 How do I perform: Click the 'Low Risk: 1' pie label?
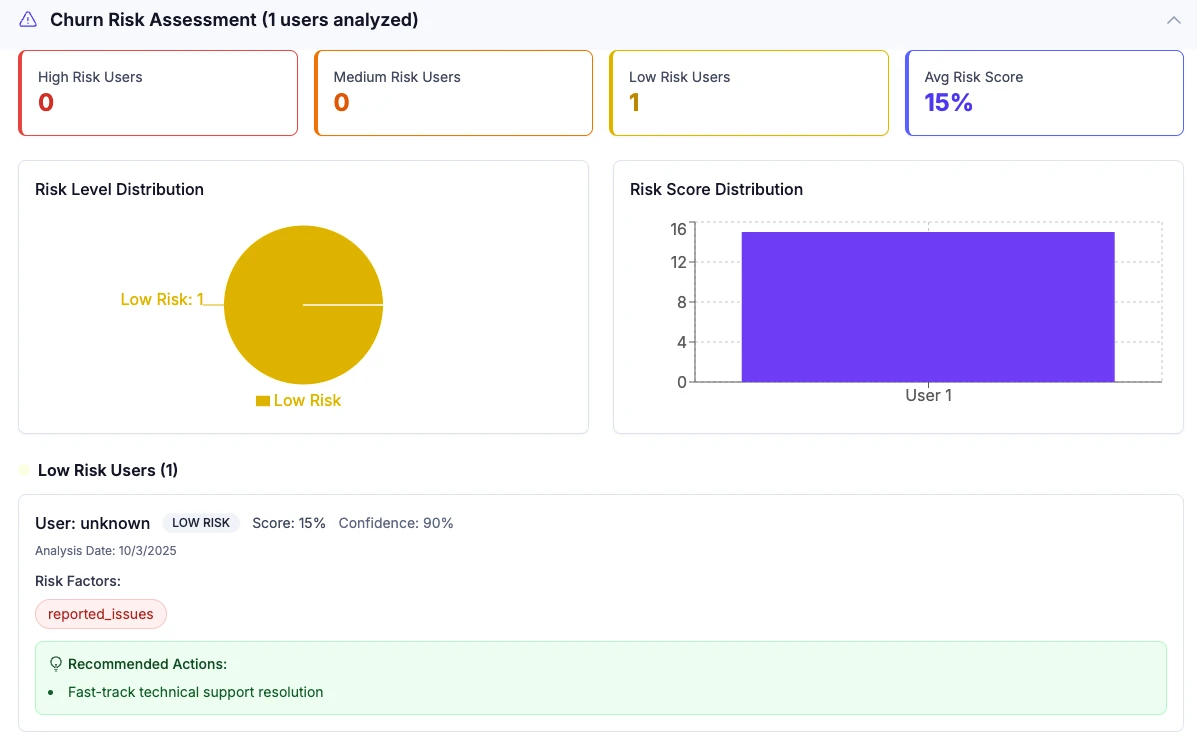[162, 299]
